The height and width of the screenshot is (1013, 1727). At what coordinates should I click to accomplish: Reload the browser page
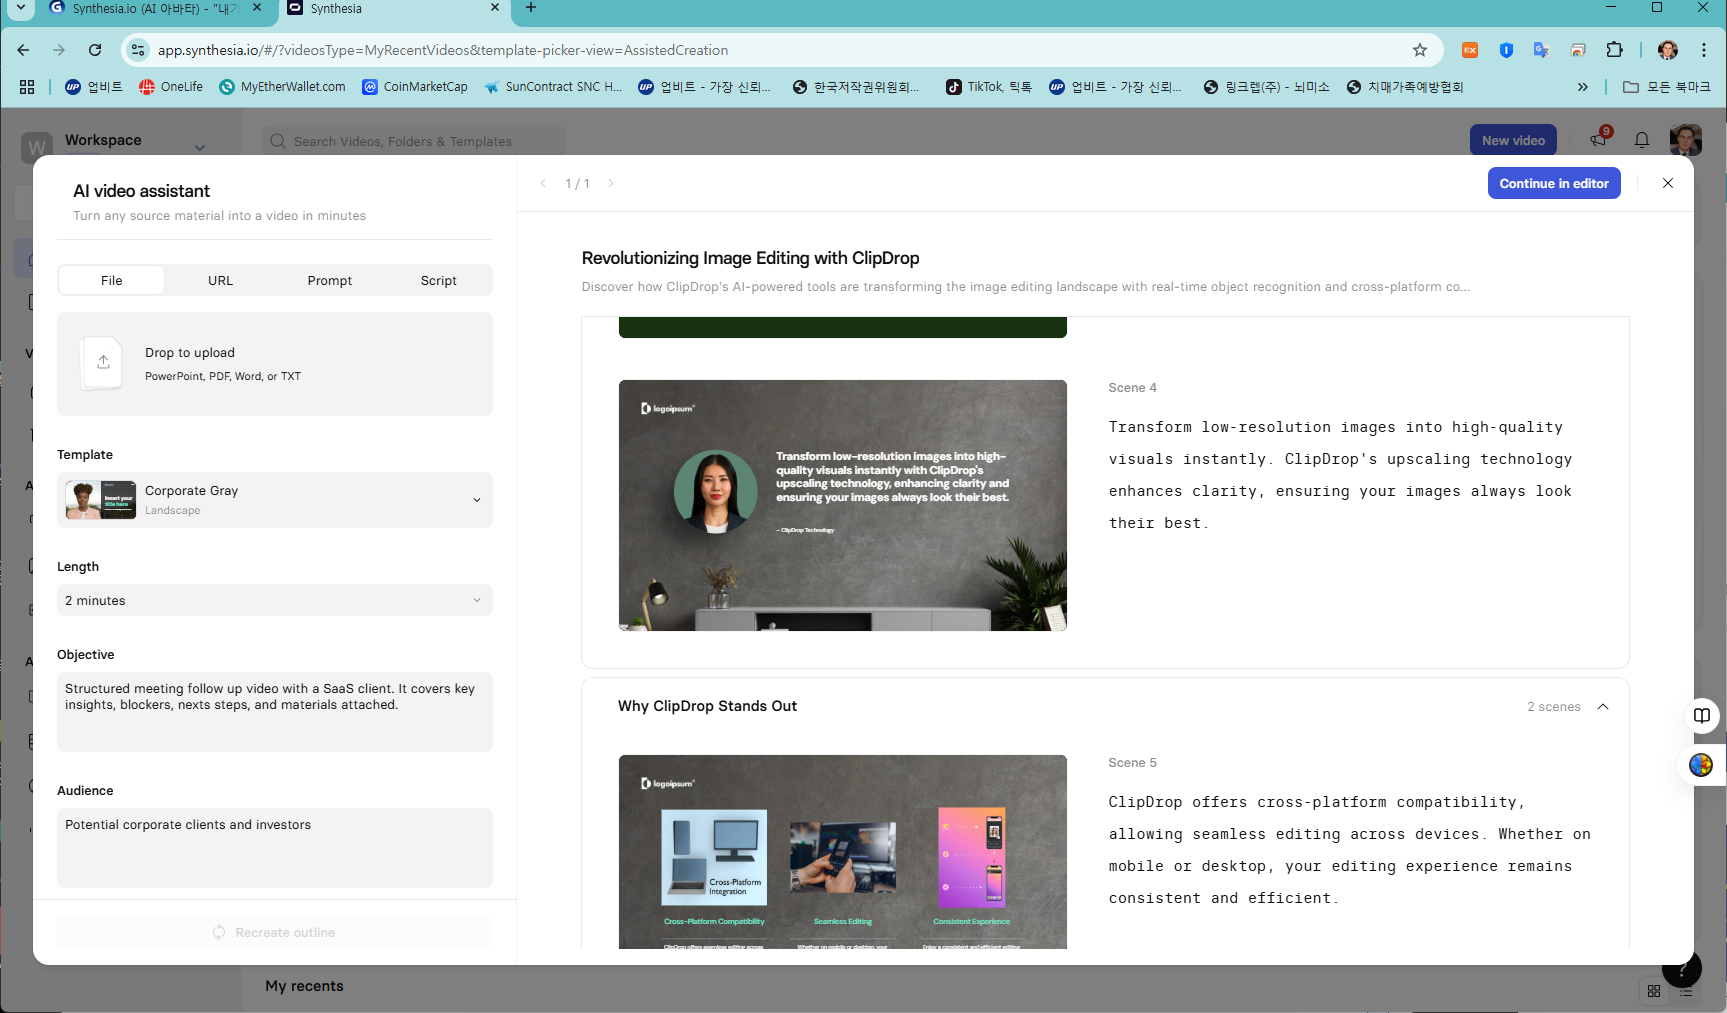click(95, 50)
